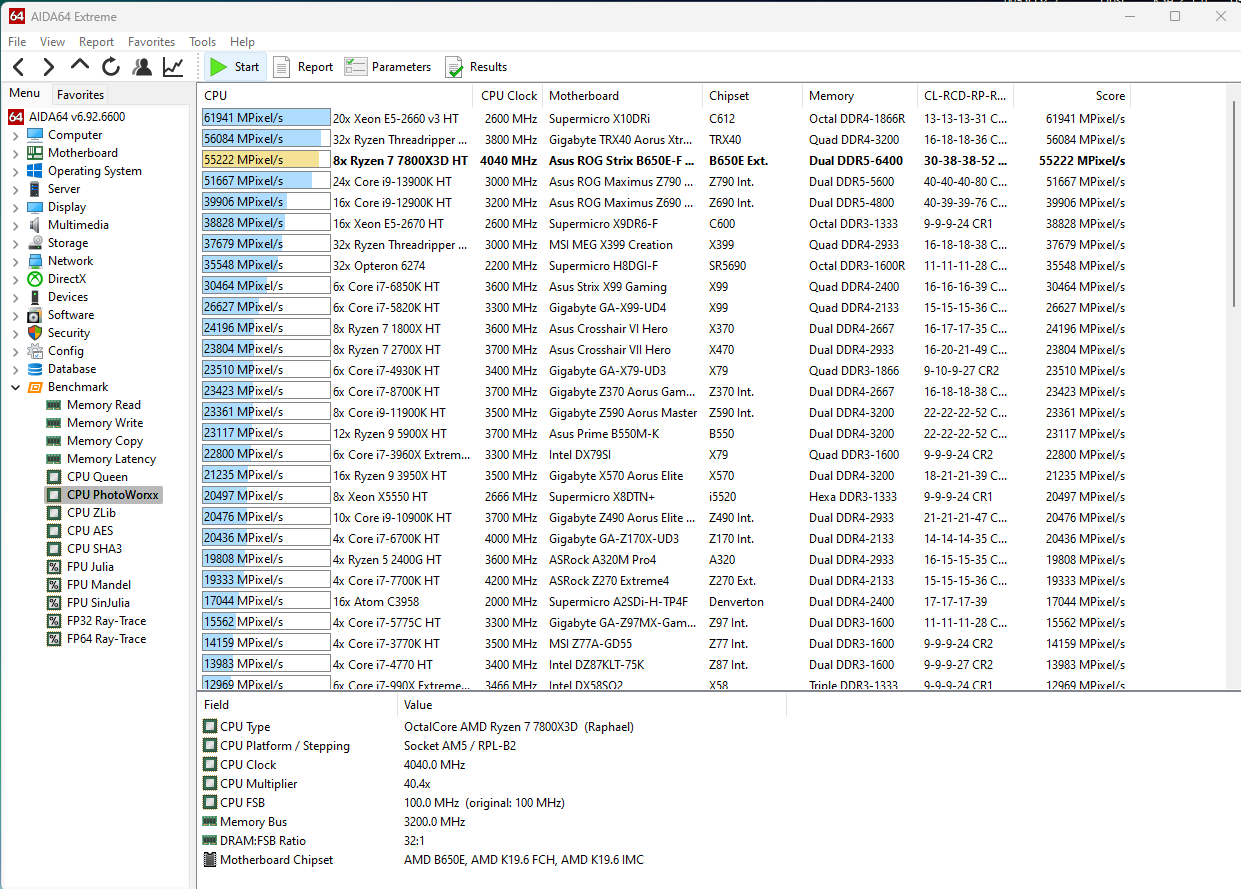Click the Database icon in tree
Viewport: 1241px width, 889px height.
click(x=35, y=369)
